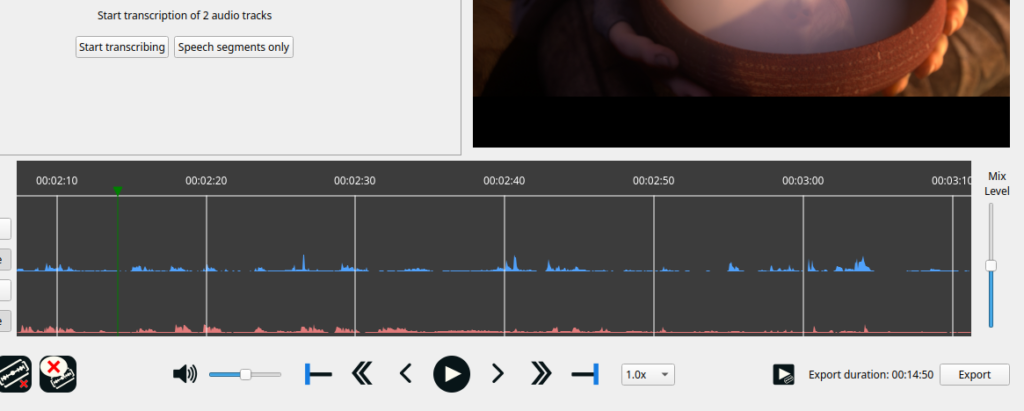
Task: Click the razor cut delete icon
Action: click(x=17, y=374)
